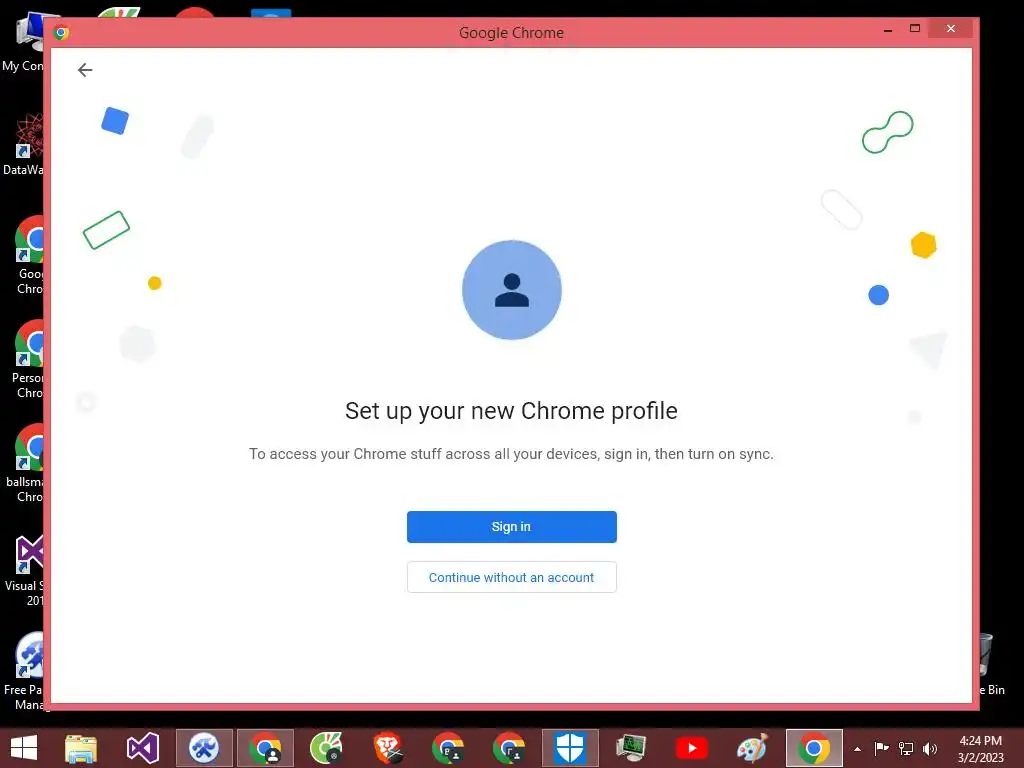Open the clock showing 4:24 PM
This screenshot has width=1024, height=768.
pos(980,749)
